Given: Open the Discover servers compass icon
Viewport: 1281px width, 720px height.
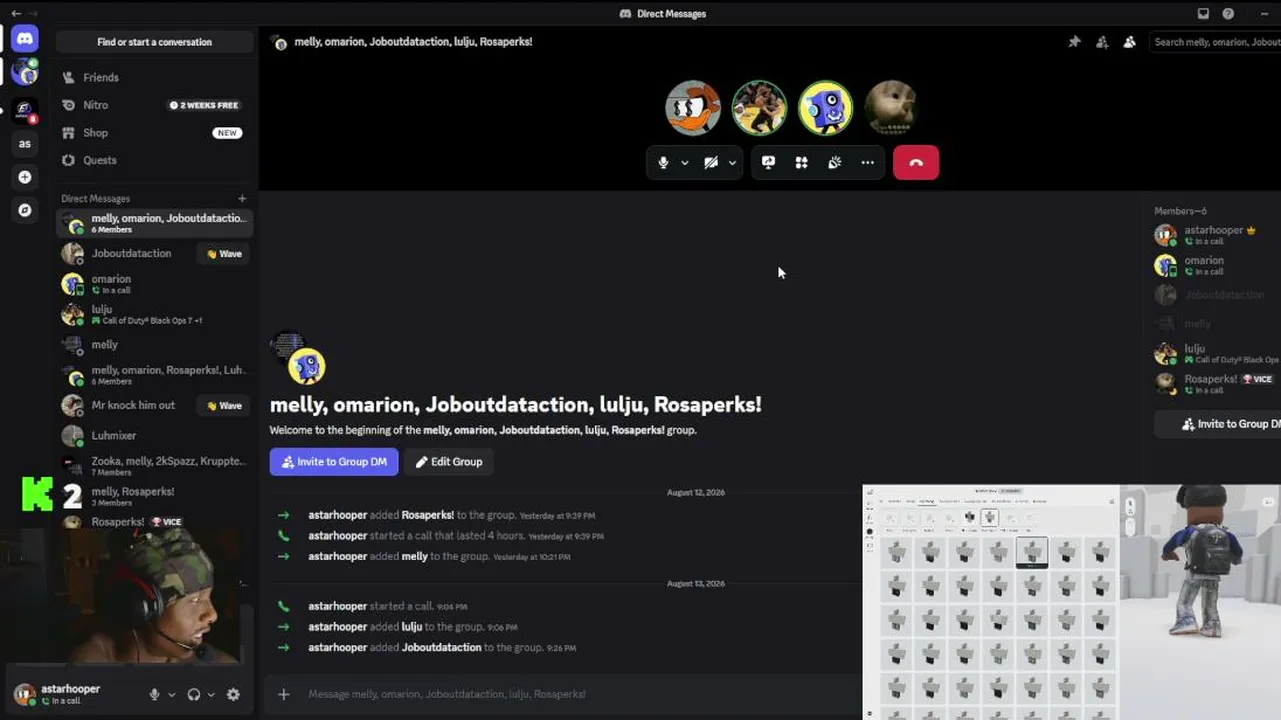Looking at the screenshot, I should pos(25,210).
